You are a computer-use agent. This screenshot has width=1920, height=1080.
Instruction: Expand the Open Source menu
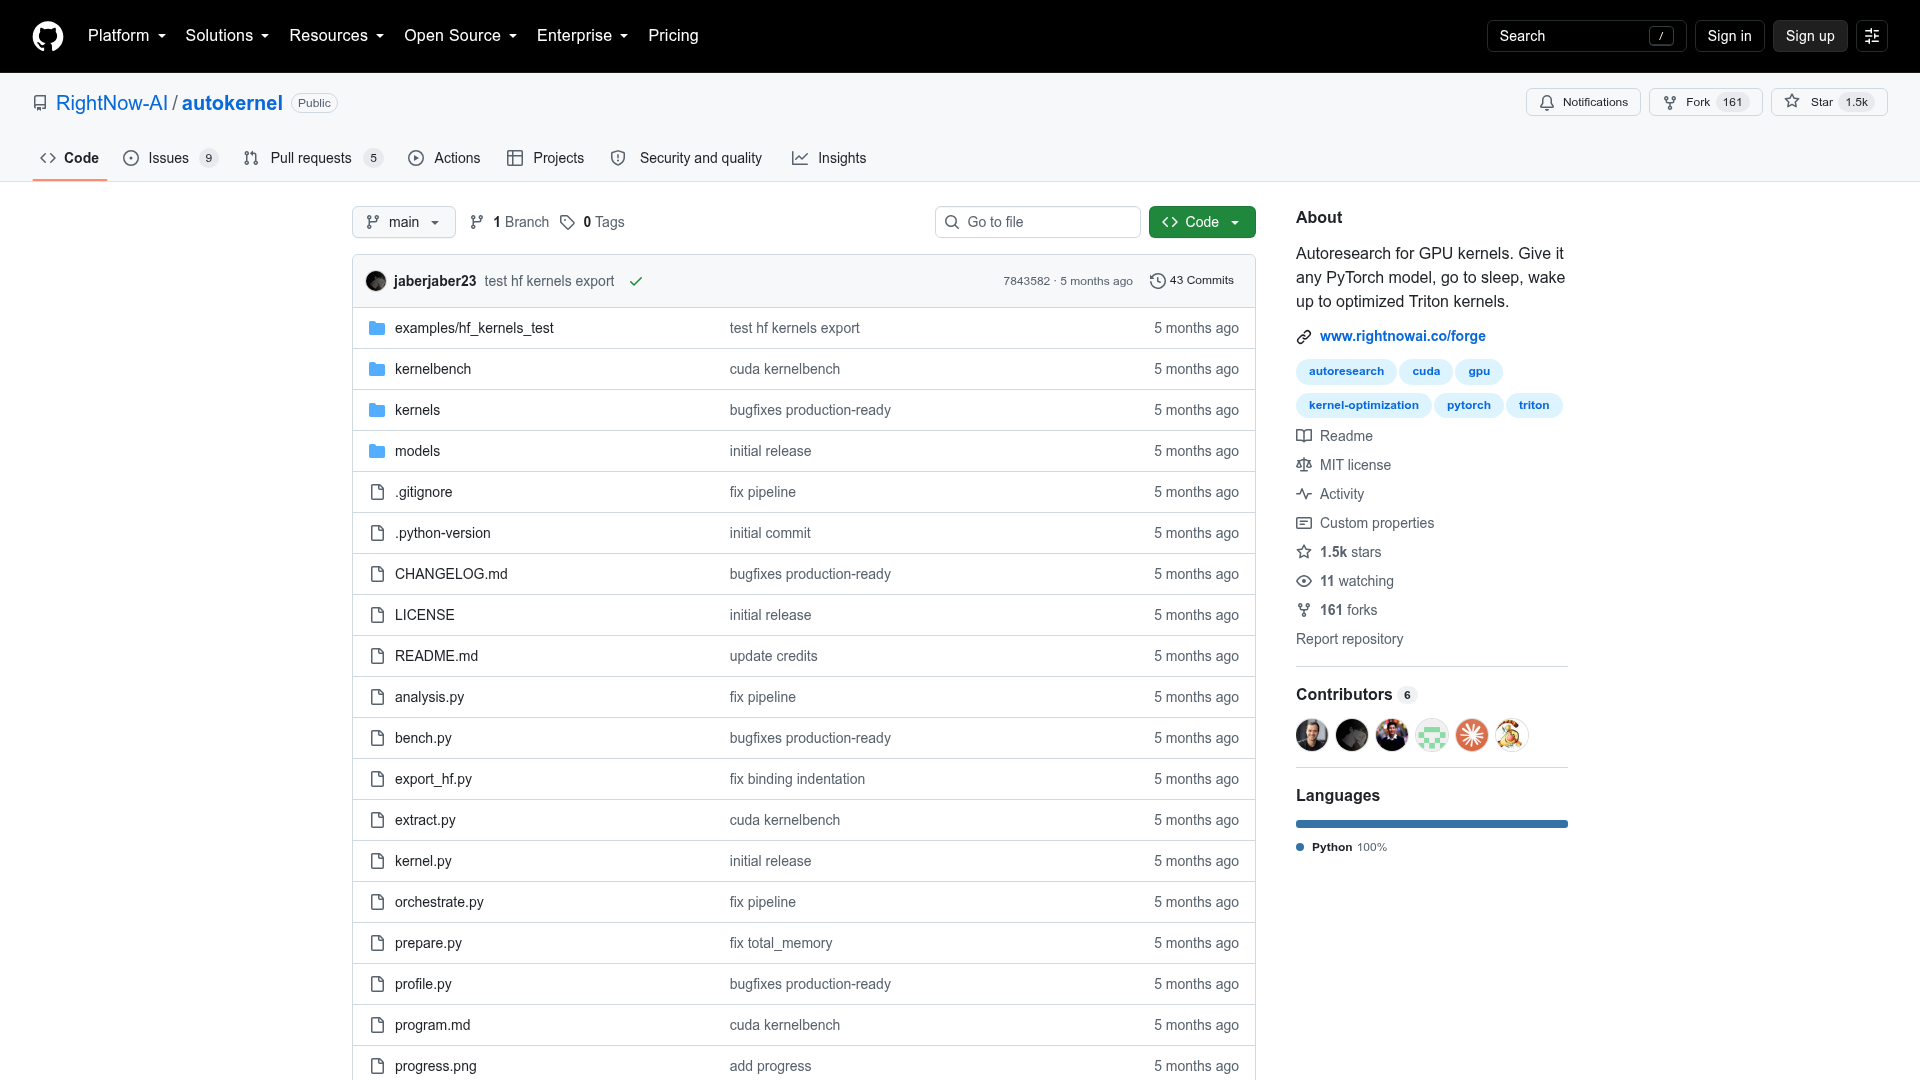point(460,36)
